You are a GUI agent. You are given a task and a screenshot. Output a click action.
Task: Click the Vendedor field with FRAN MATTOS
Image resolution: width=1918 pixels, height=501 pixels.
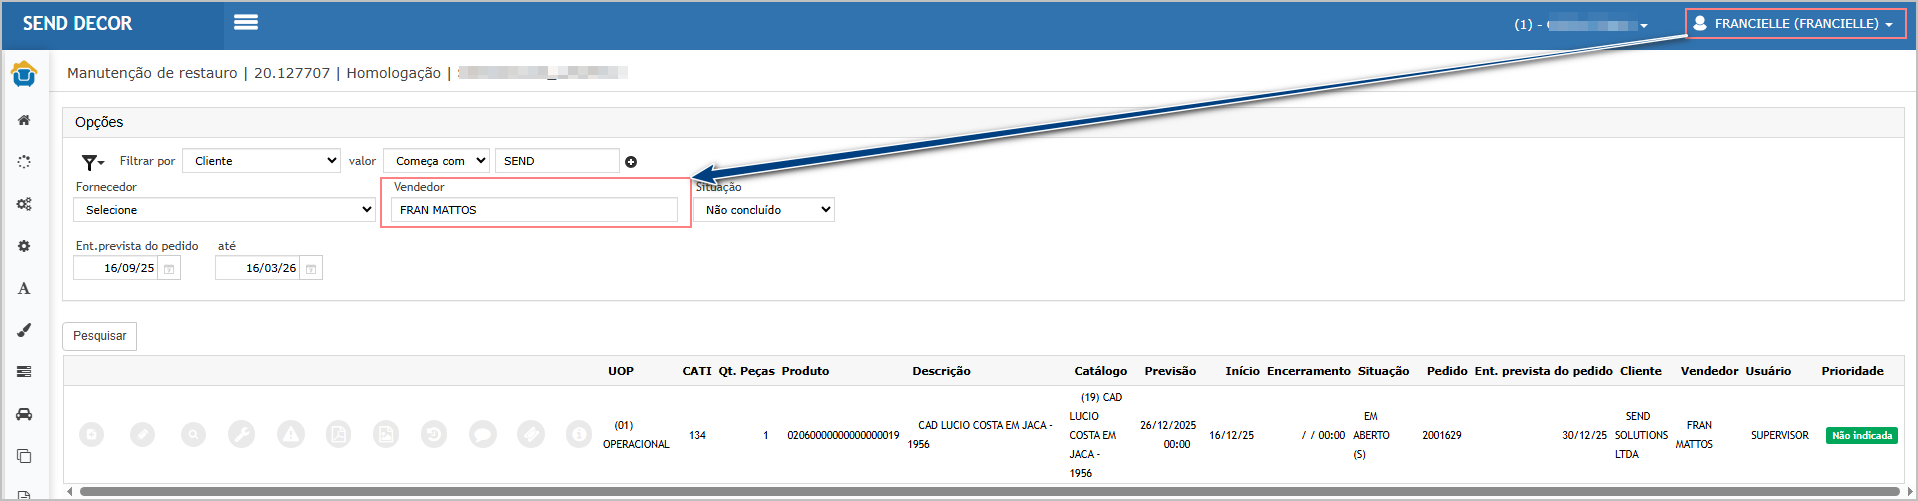pyautogui.click(x=534, y=210)
